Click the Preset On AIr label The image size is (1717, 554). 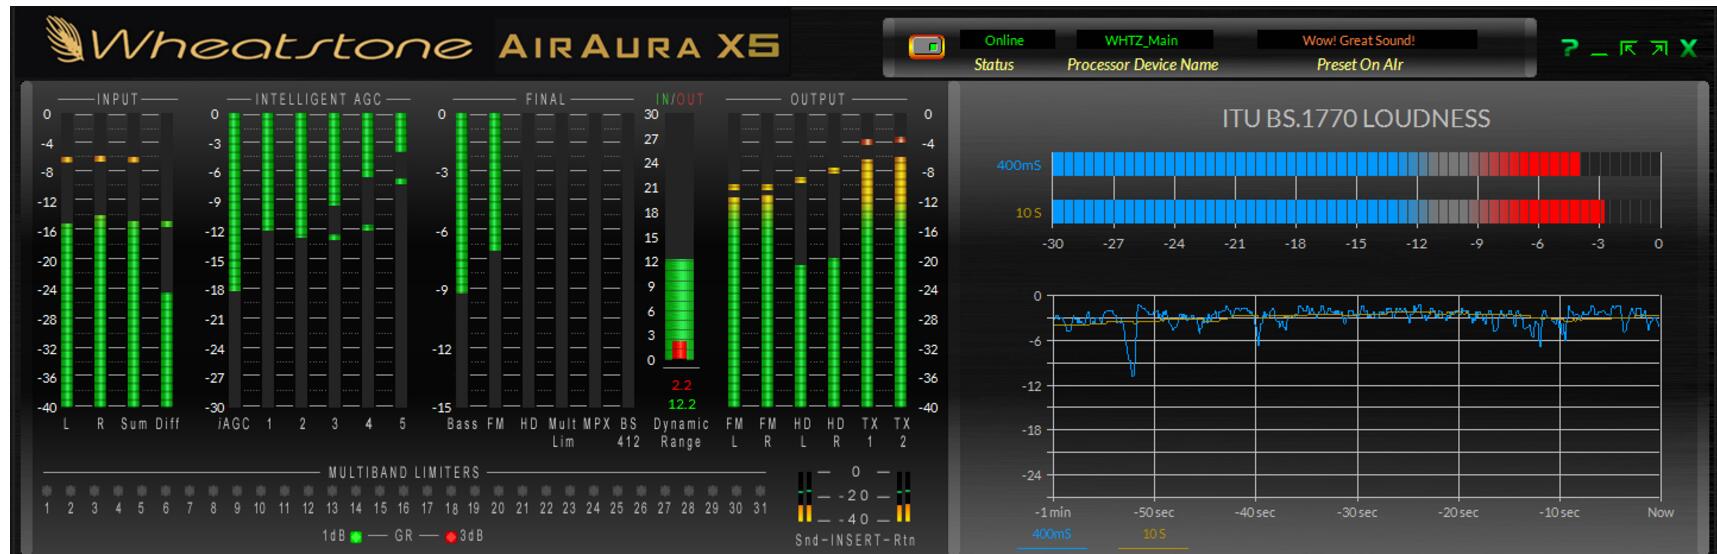click(x=1359, y=65)
